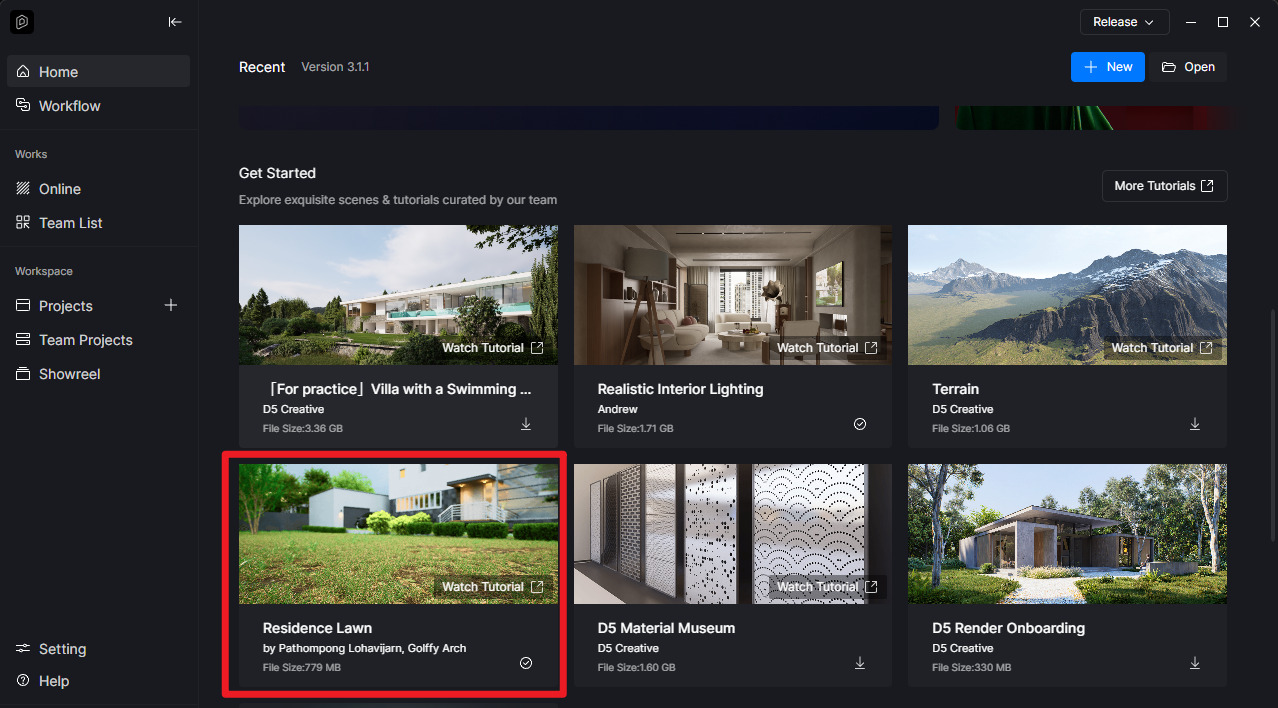Watch Tutorial for the Villa scene
1278x708 pixels.
[x=493, y=348]
